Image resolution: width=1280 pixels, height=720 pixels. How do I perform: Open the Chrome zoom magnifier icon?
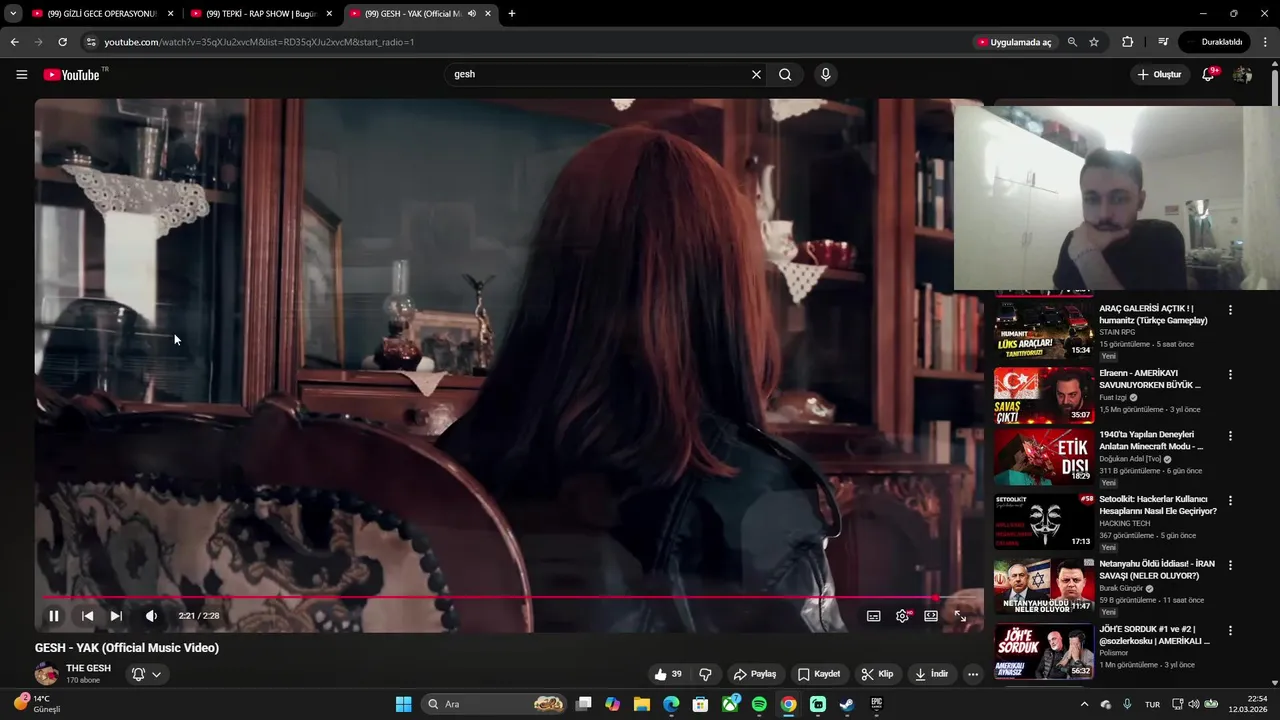click(1072, 42)
